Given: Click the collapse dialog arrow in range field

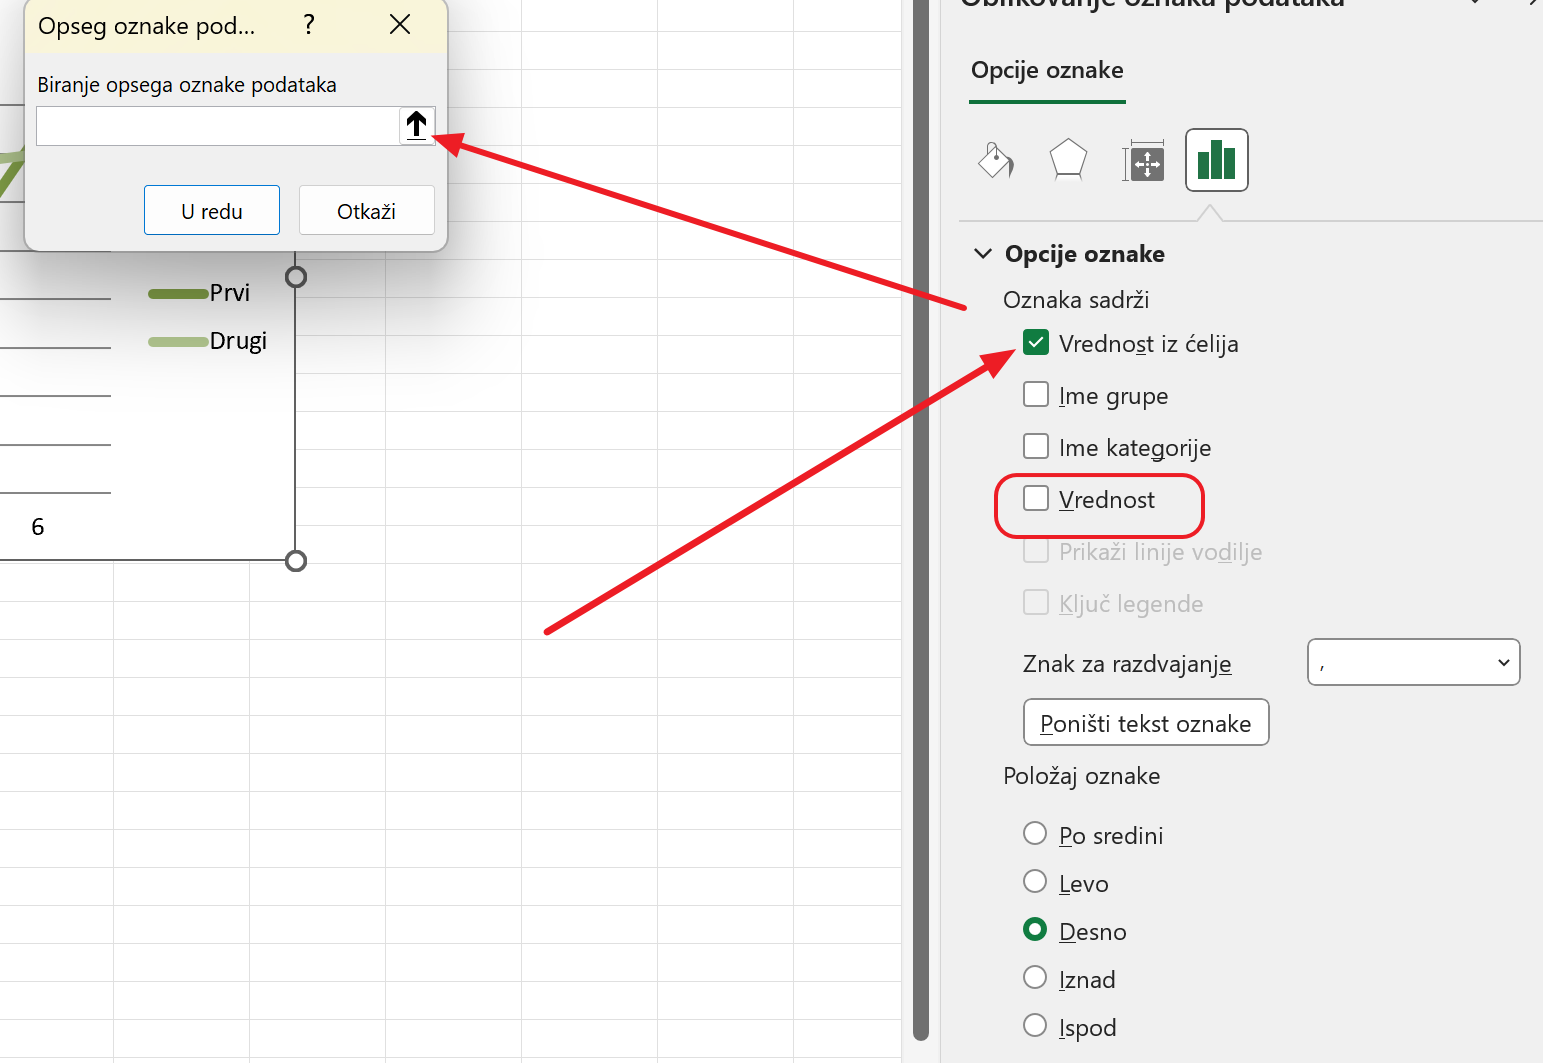Looking at the screenshot, I should pos(416,126).
